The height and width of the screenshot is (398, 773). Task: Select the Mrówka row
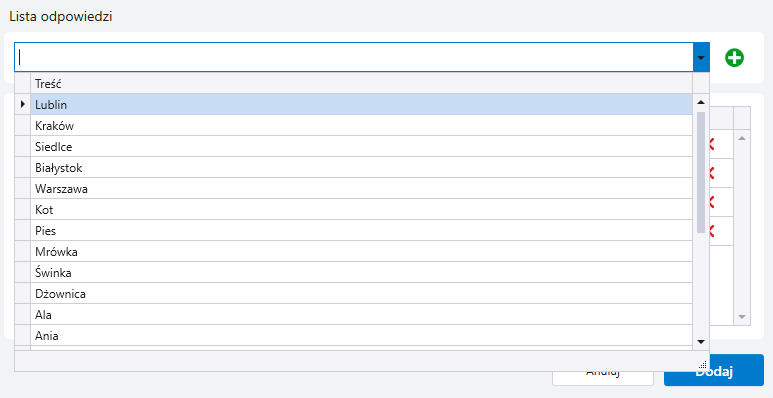point(361,252)
